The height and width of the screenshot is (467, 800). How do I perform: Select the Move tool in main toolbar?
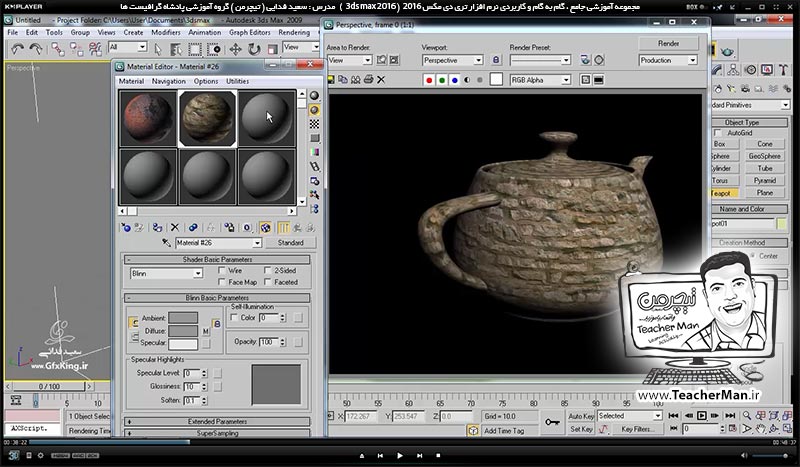[x=235, y=49]
